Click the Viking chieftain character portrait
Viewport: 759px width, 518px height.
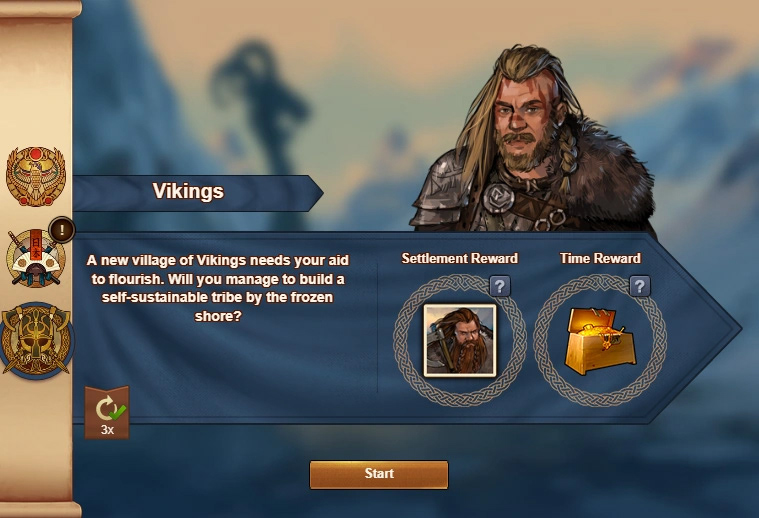[x=532, y=140]
